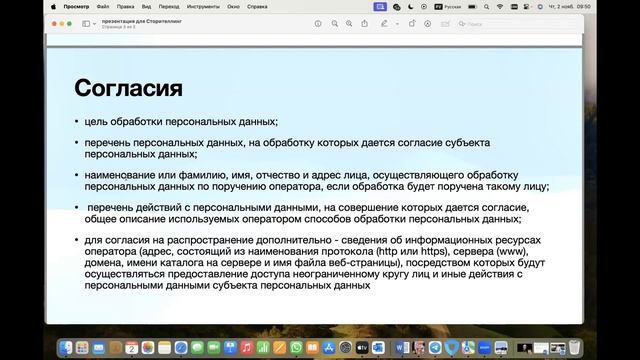
Task: Click the form filling toolbar icon
Action: [445, 24]
